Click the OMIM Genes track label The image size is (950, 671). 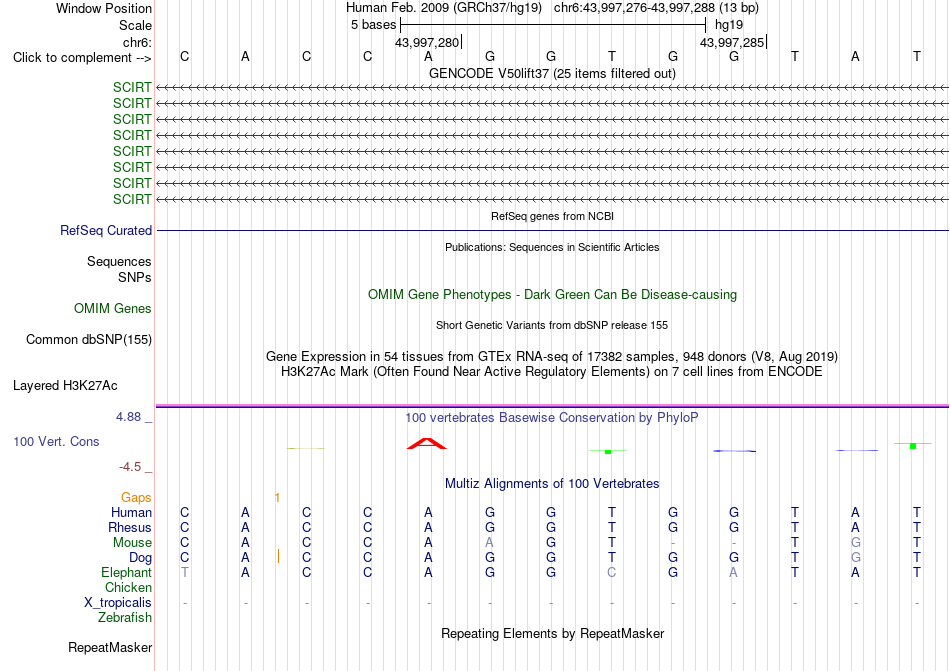pos(113,308)
